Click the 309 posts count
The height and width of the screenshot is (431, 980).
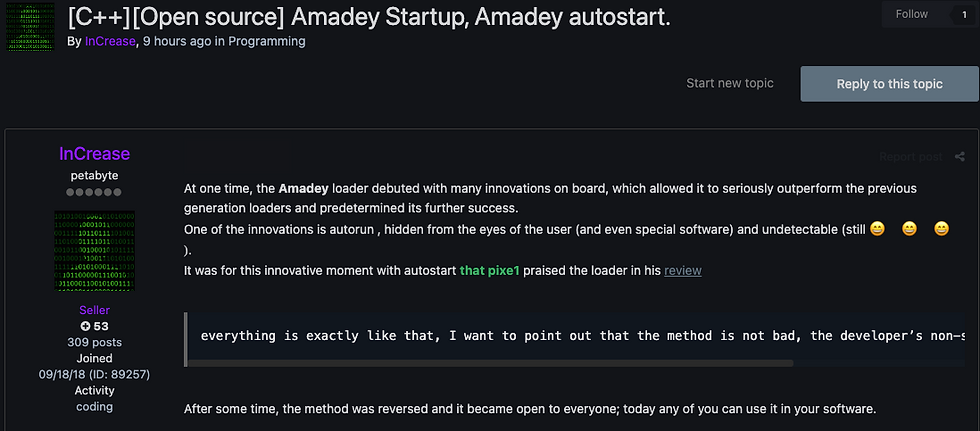click(94, 342)
